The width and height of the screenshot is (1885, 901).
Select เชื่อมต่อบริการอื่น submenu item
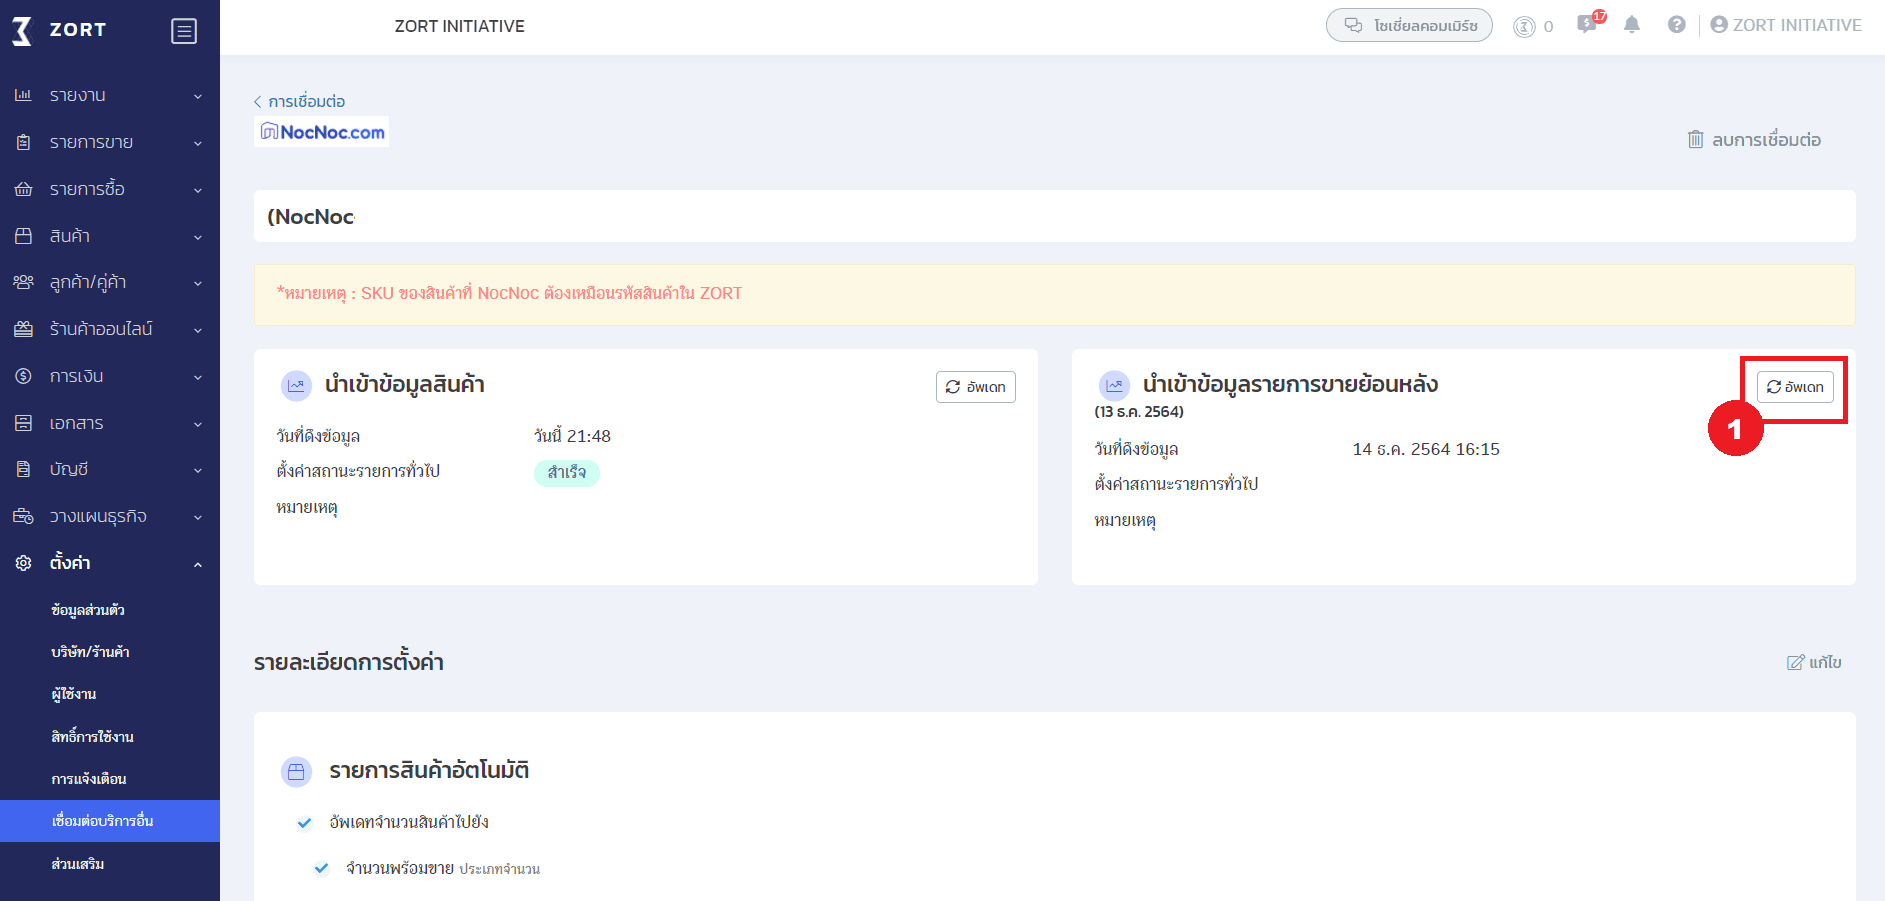point(110,821)
